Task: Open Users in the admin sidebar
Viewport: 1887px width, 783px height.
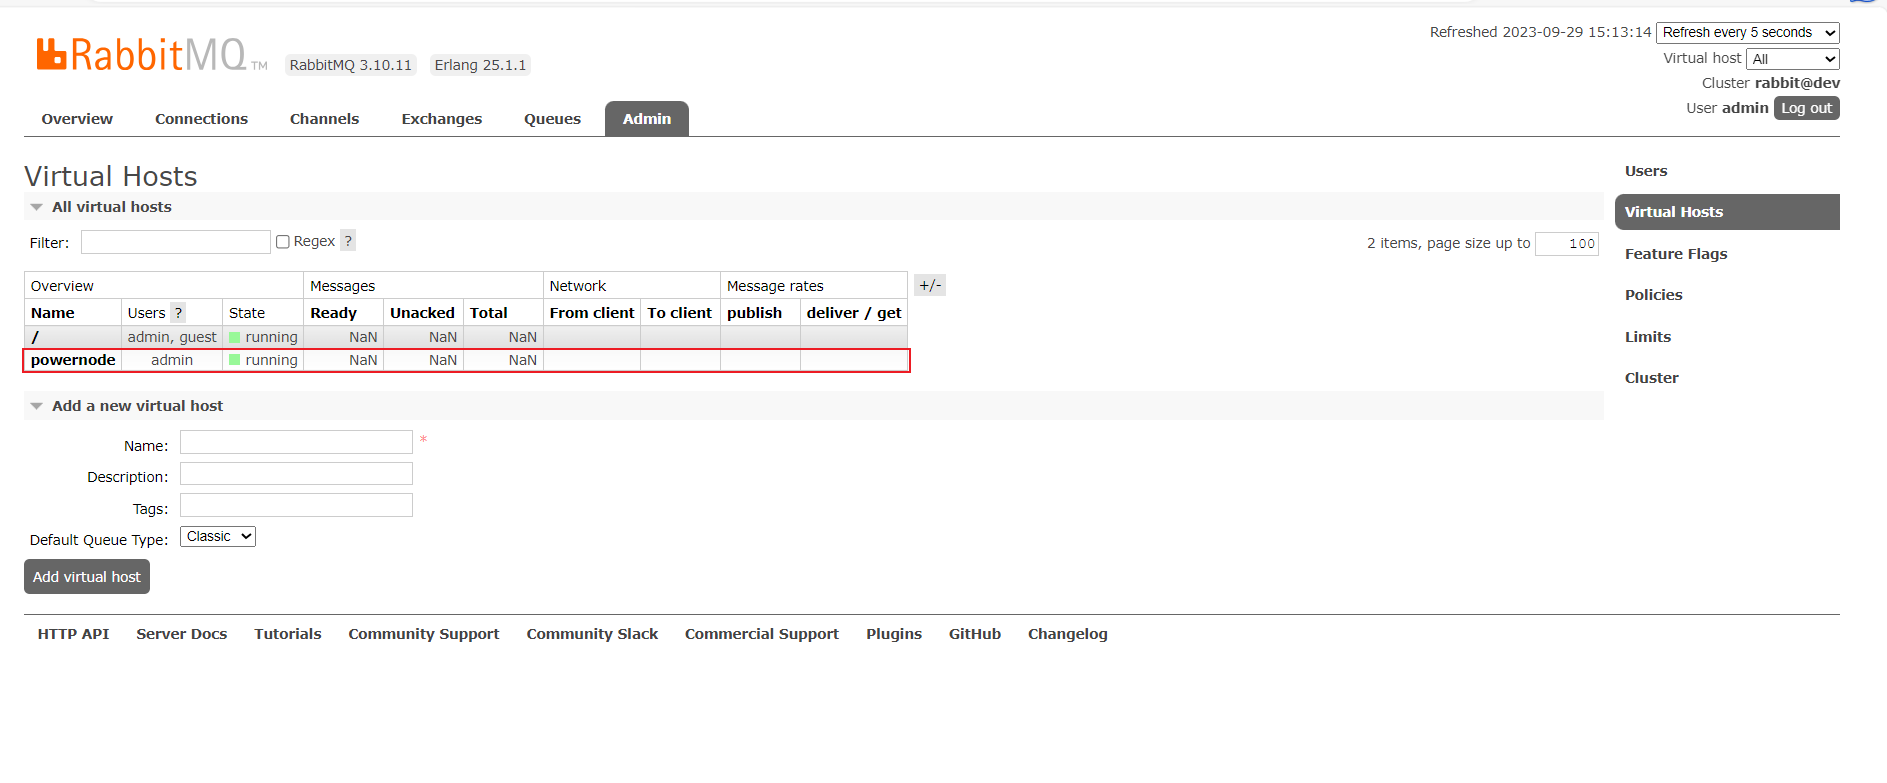Action: (1646, 171)
